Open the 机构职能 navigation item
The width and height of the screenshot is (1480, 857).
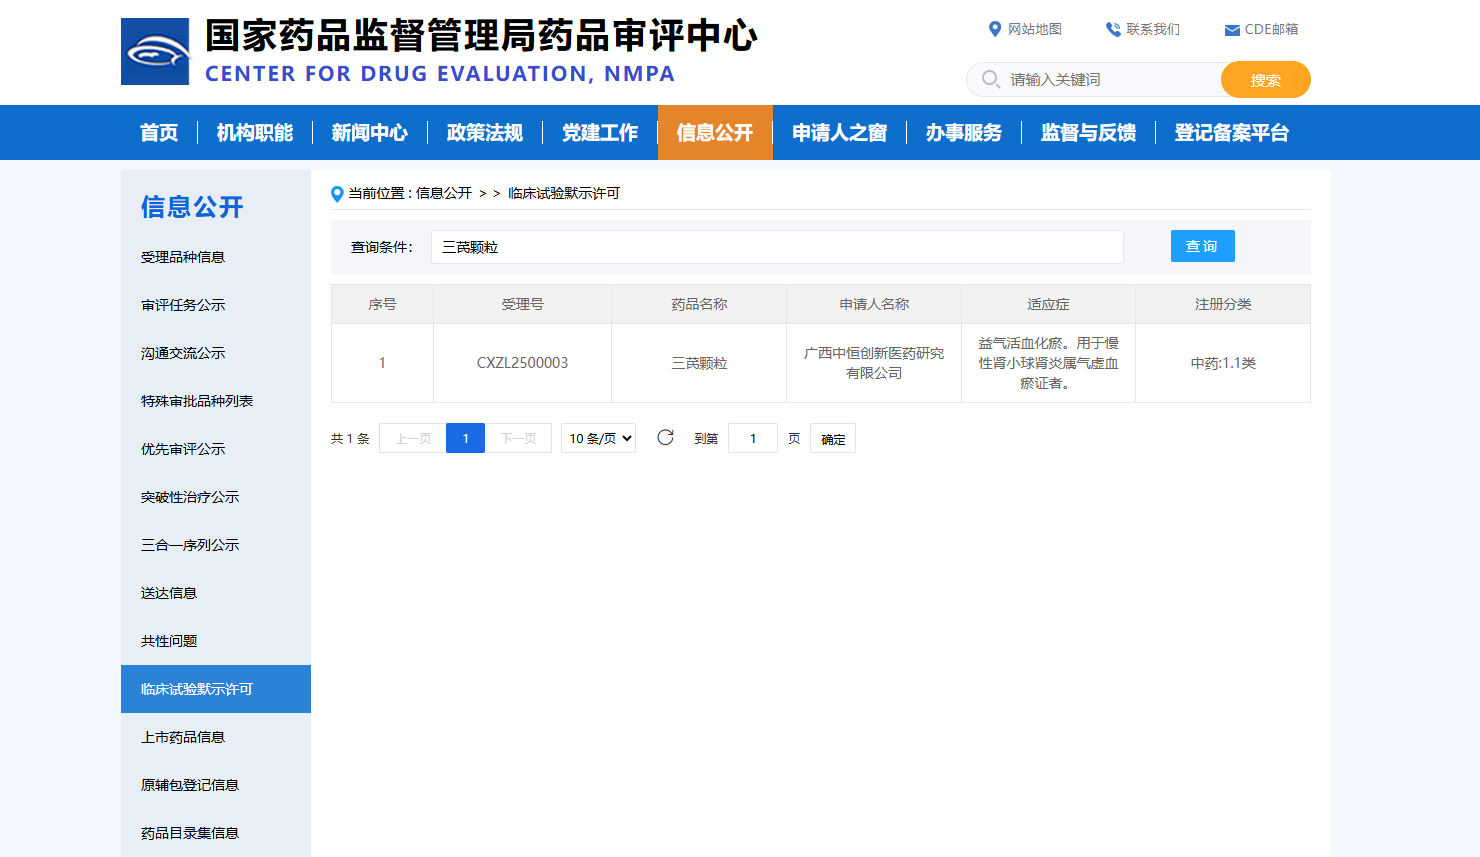pos(255,132)
